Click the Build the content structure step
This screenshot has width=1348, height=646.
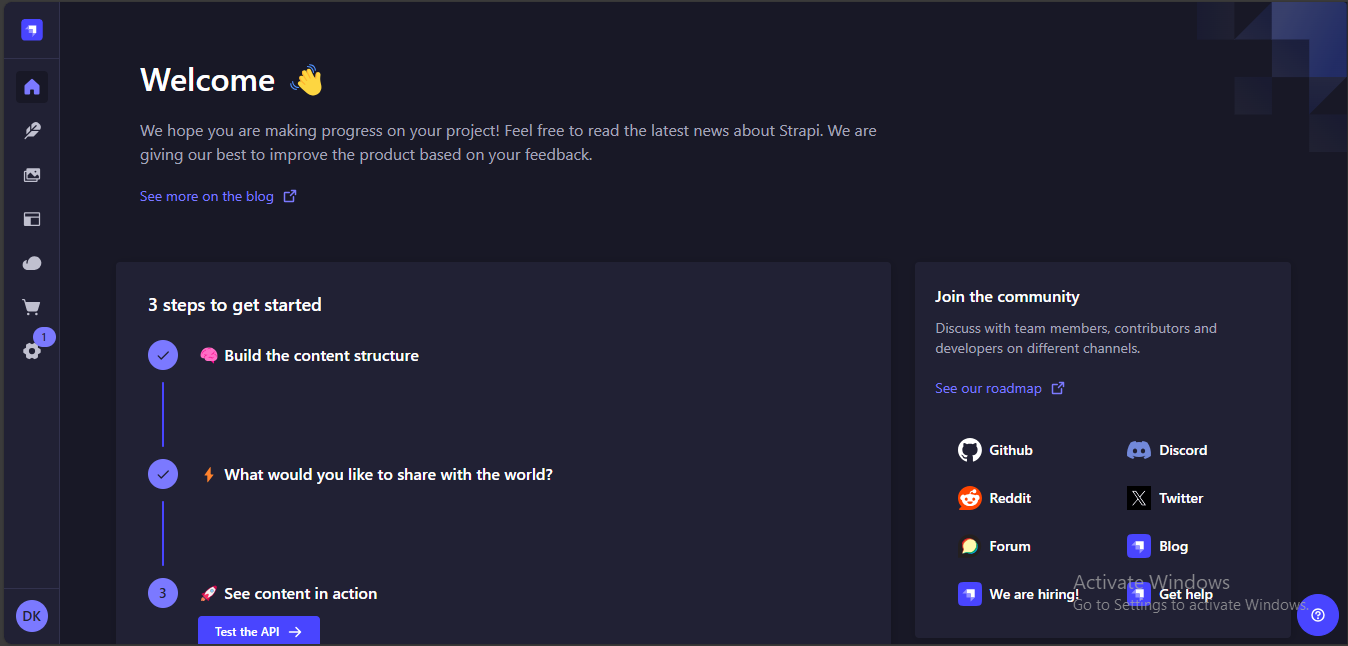[321, 356]
